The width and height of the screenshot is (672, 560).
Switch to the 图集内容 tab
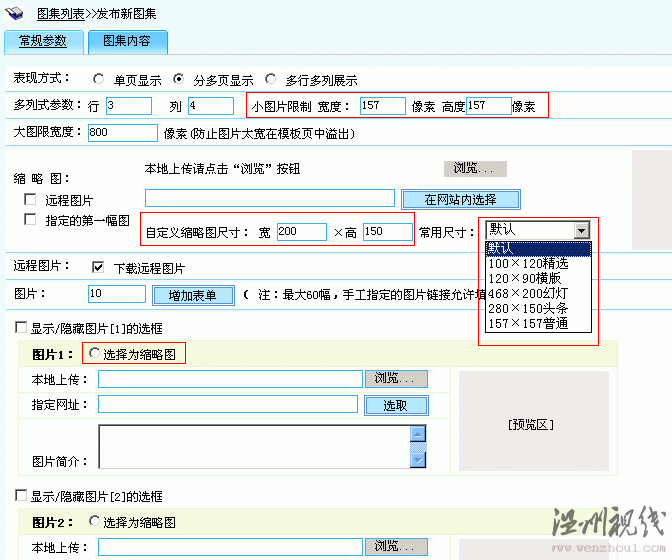pos(126,41)
